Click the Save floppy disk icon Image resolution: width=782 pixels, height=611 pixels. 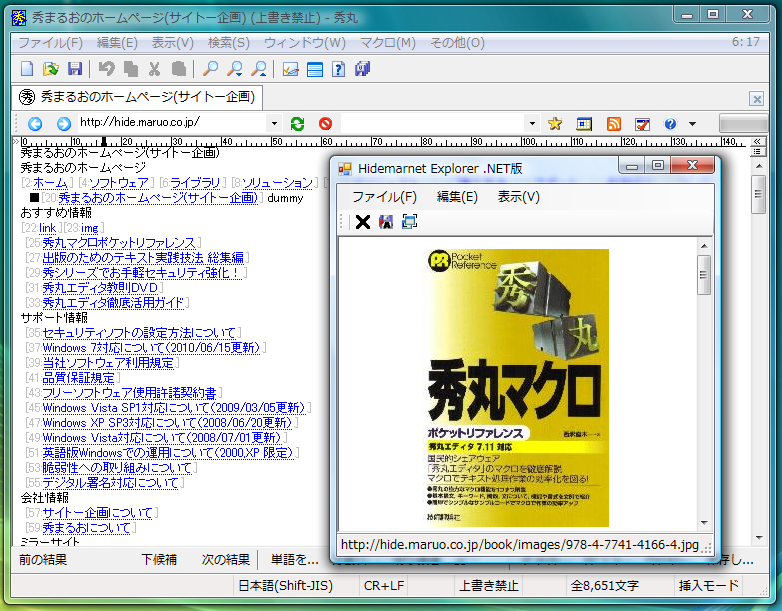pyautogui.click(x=75, y=69)
